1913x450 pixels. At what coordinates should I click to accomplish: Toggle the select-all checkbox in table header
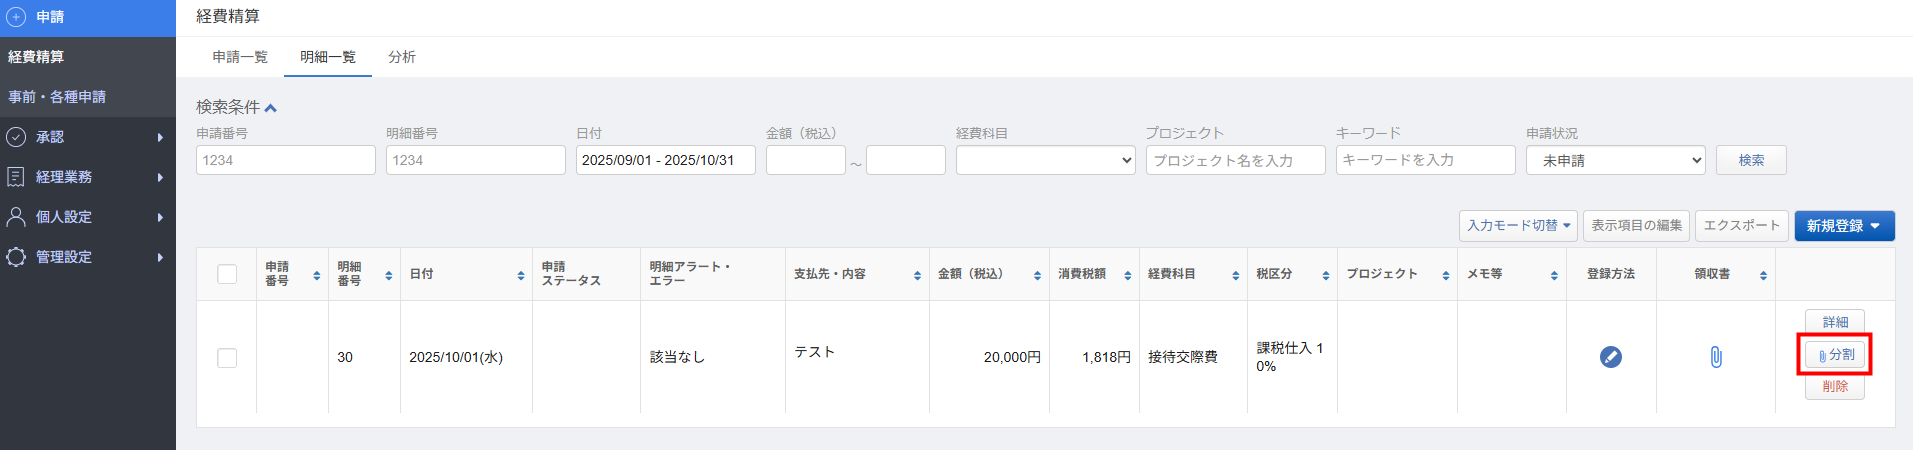point(227,274)
